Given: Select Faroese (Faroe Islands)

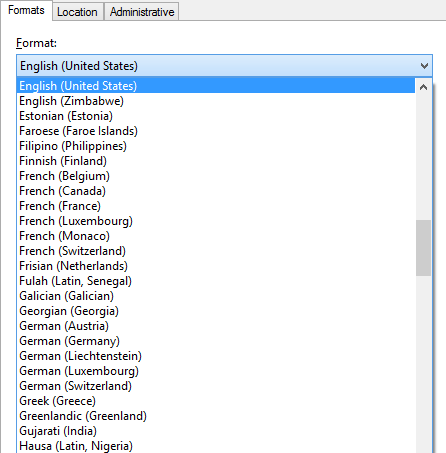Looking at the screenshot, I should pyautogui.click(x=216, y=131).
